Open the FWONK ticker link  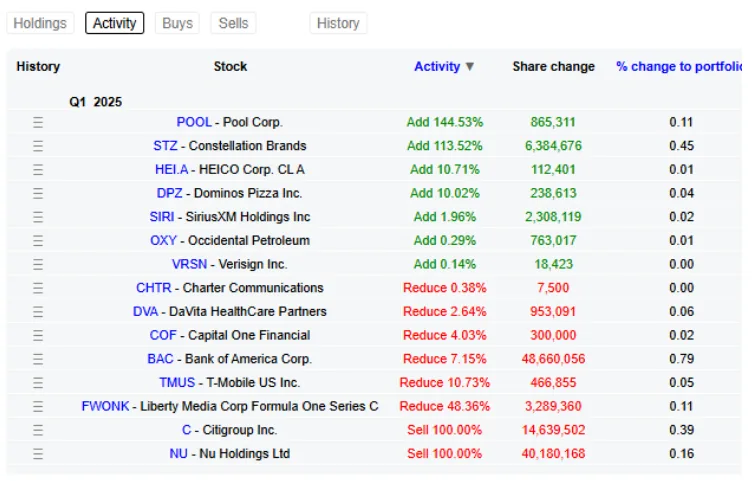click(x=105, y=406)
